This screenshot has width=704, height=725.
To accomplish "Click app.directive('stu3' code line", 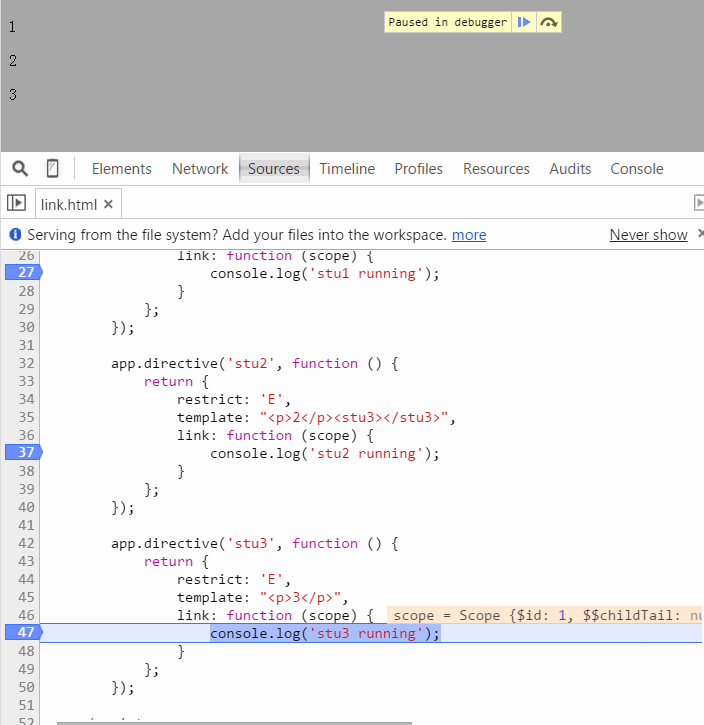I will (255, 543).
